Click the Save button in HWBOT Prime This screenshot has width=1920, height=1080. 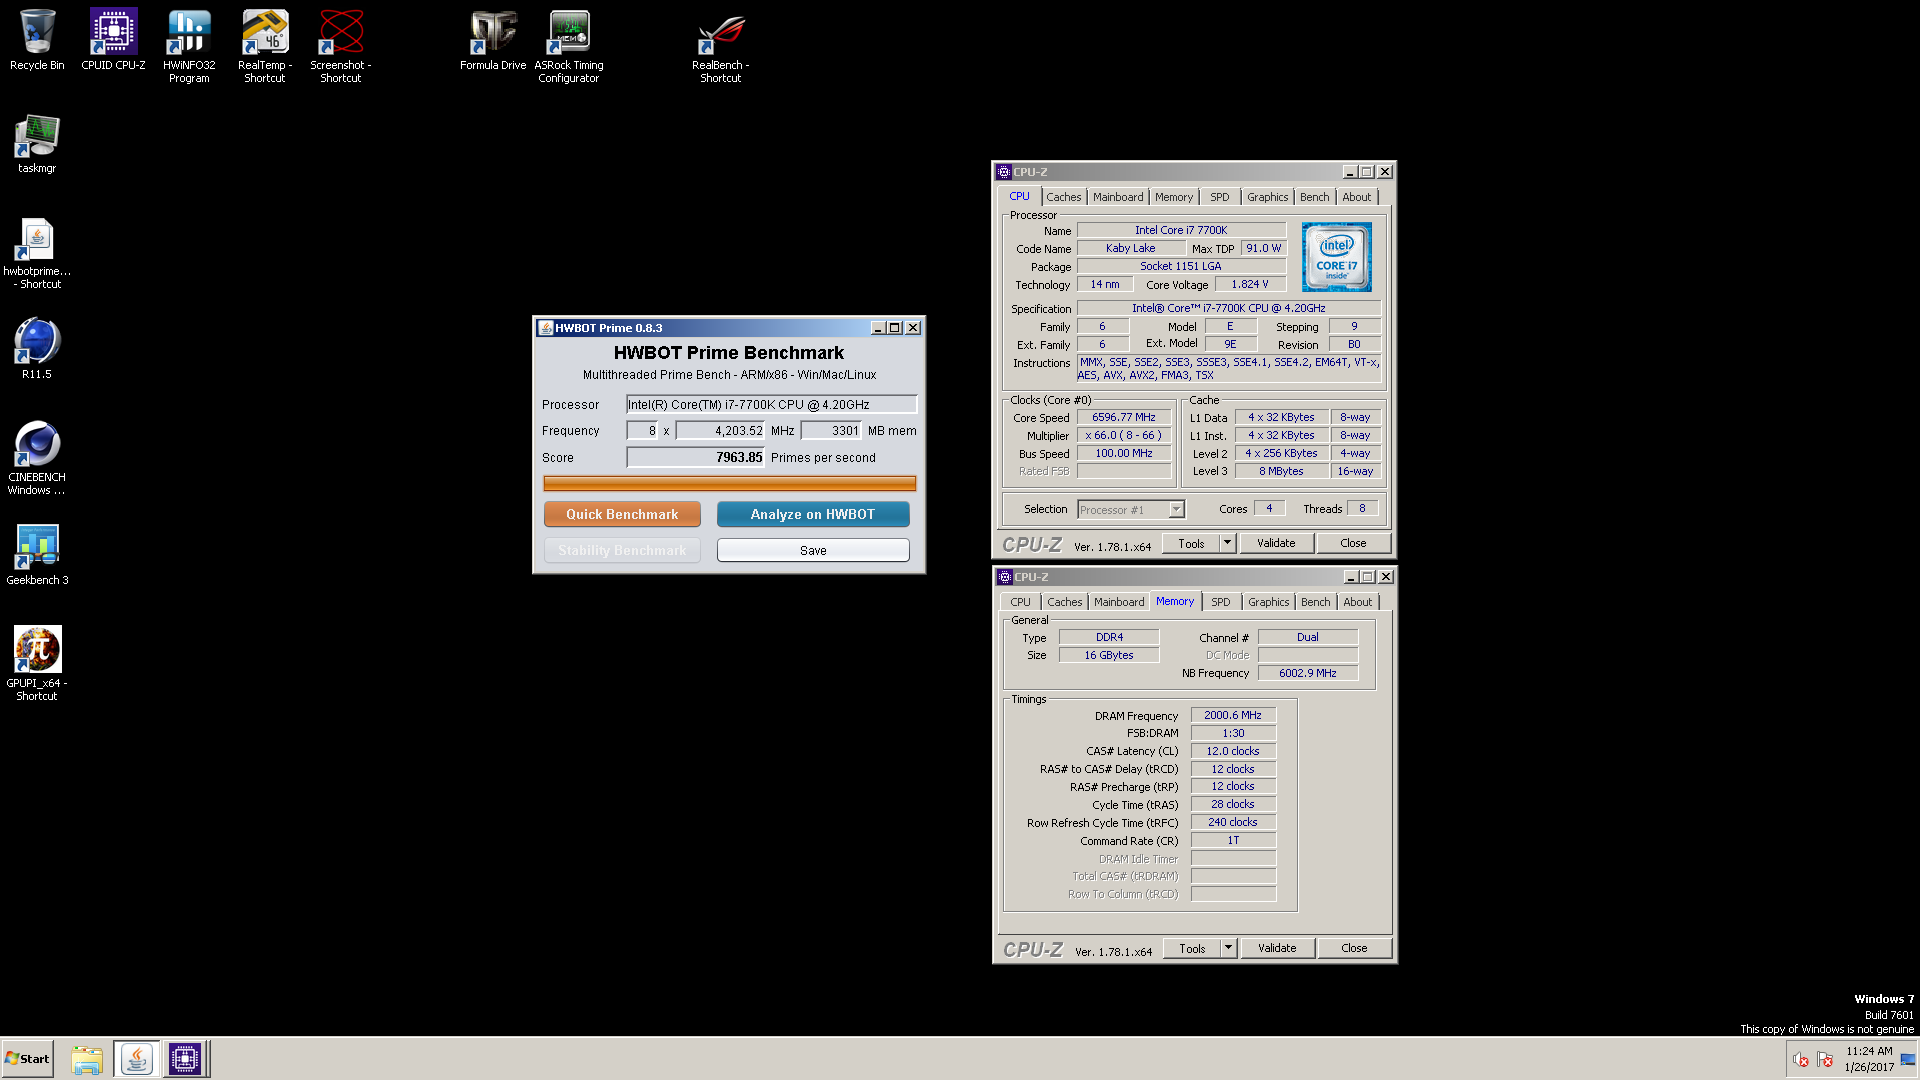coord(813,550)
